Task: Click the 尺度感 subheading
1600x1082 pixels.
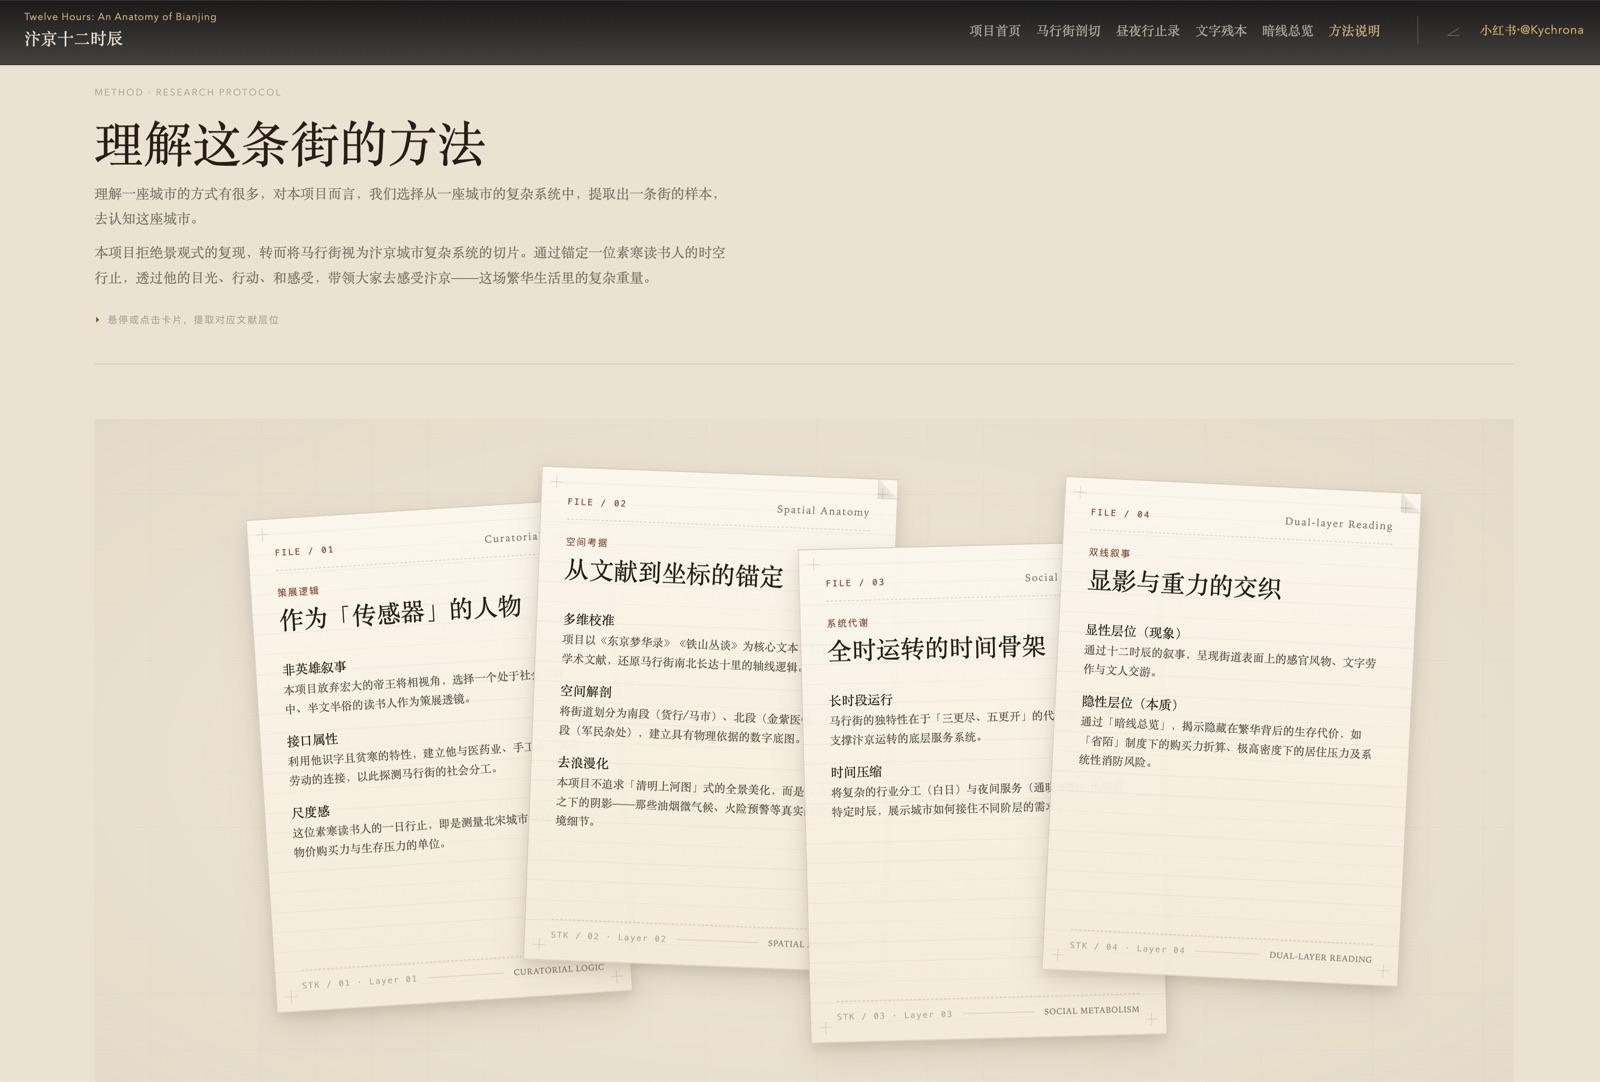Action: point(311,812)
